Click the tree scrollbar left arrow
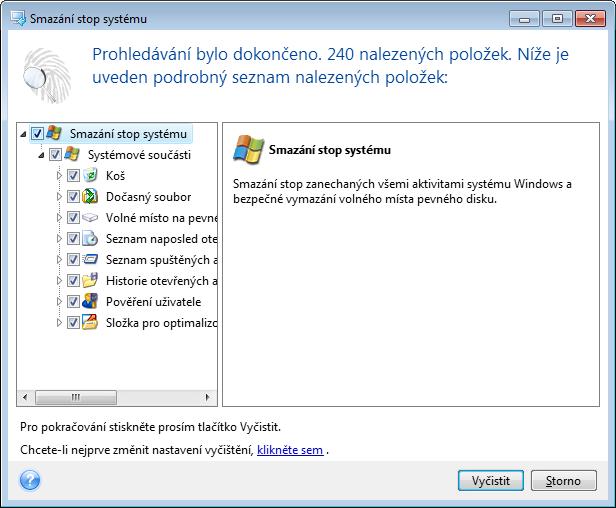Viewport: 616px width, 508px height. [25, 397]
